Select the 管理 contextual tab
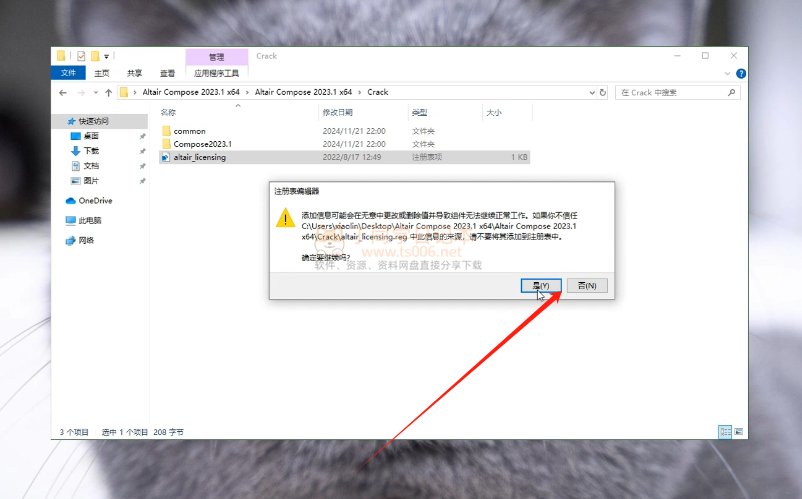This screenshot has height=499, width=802. (x=216, y=56)
